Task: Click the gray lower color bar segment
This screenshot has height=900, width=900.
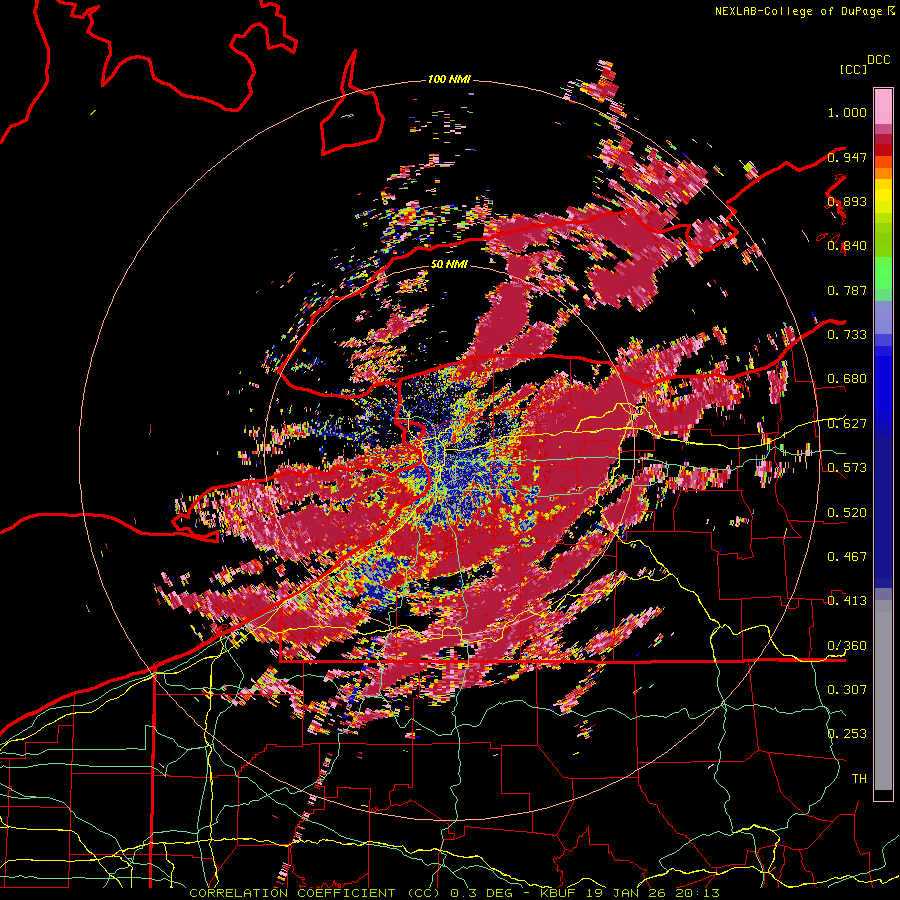Action: (883, 695)
